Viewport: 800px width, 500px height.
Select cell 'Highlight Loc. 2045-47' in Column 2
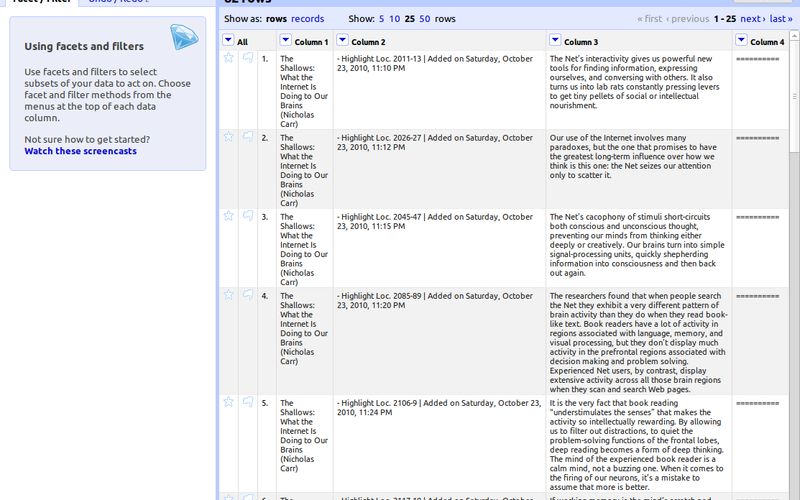[435, 221]
